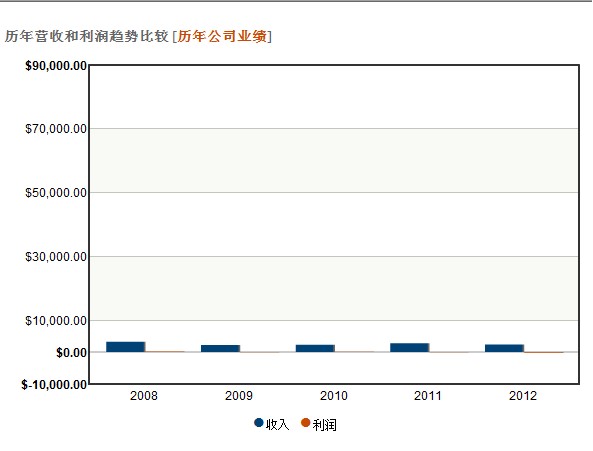Click the $50,000.00 axis label
The width and height of the screenshot is (593, 451).
pos(56,193)
